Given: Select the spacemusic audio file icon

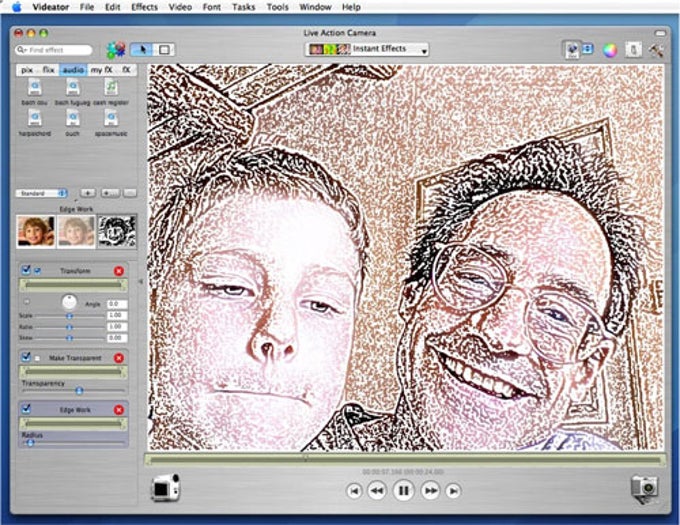Looking at the screenshot, I should coord(111,118).
